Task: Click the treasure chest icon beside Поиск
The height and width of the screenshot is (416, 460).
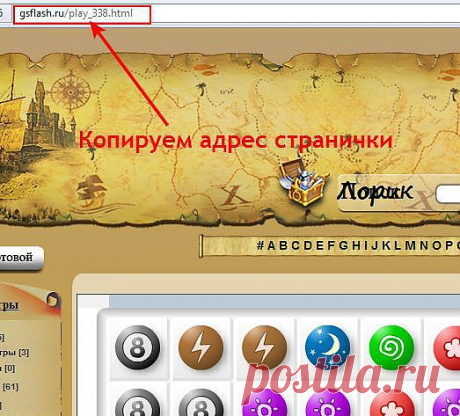Action: 304,182
